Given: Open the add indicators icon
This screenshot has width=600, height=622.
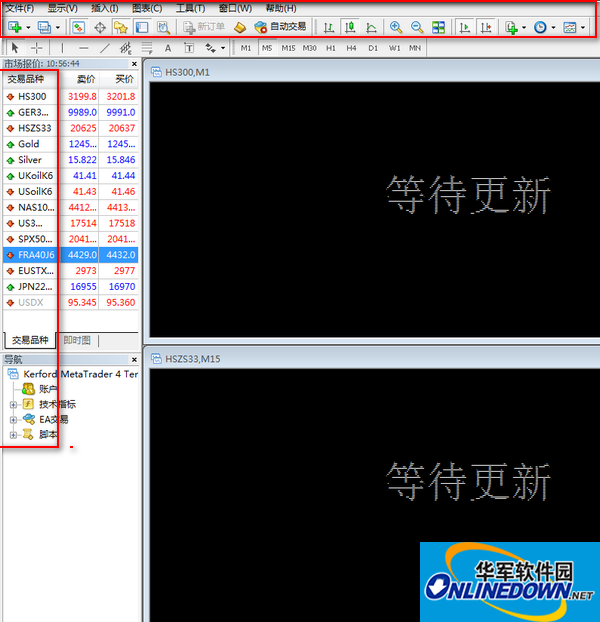Looking at the screenshot, I should 511,27.
